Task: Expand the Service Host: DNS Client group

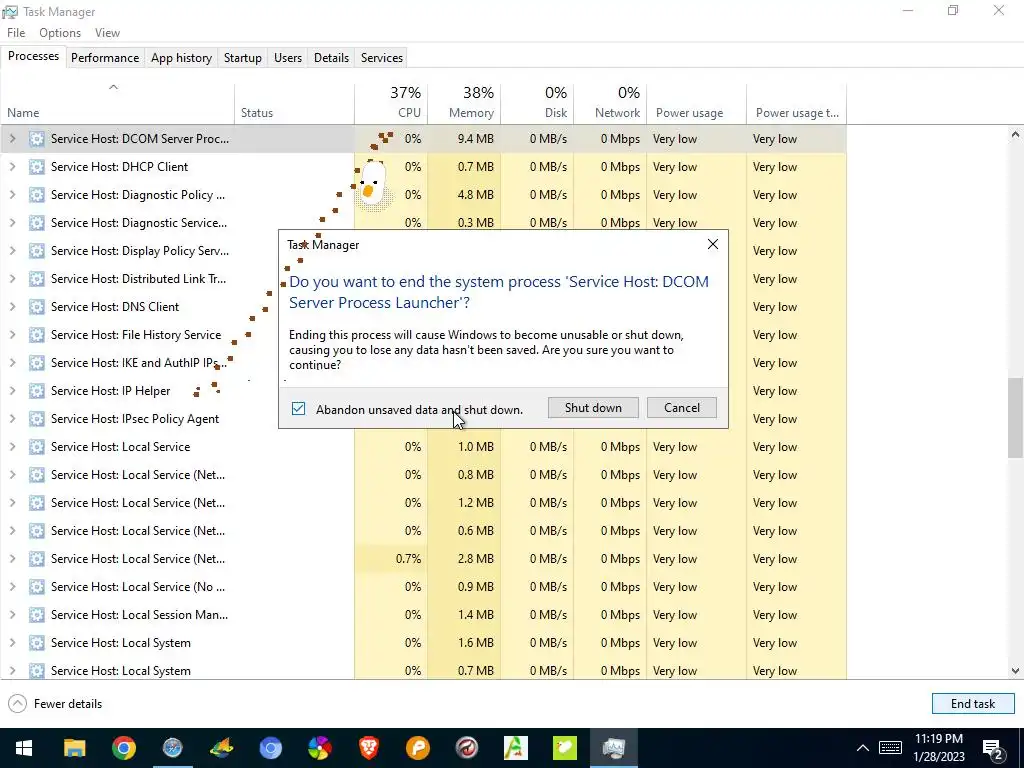Action: coord(12,307)
